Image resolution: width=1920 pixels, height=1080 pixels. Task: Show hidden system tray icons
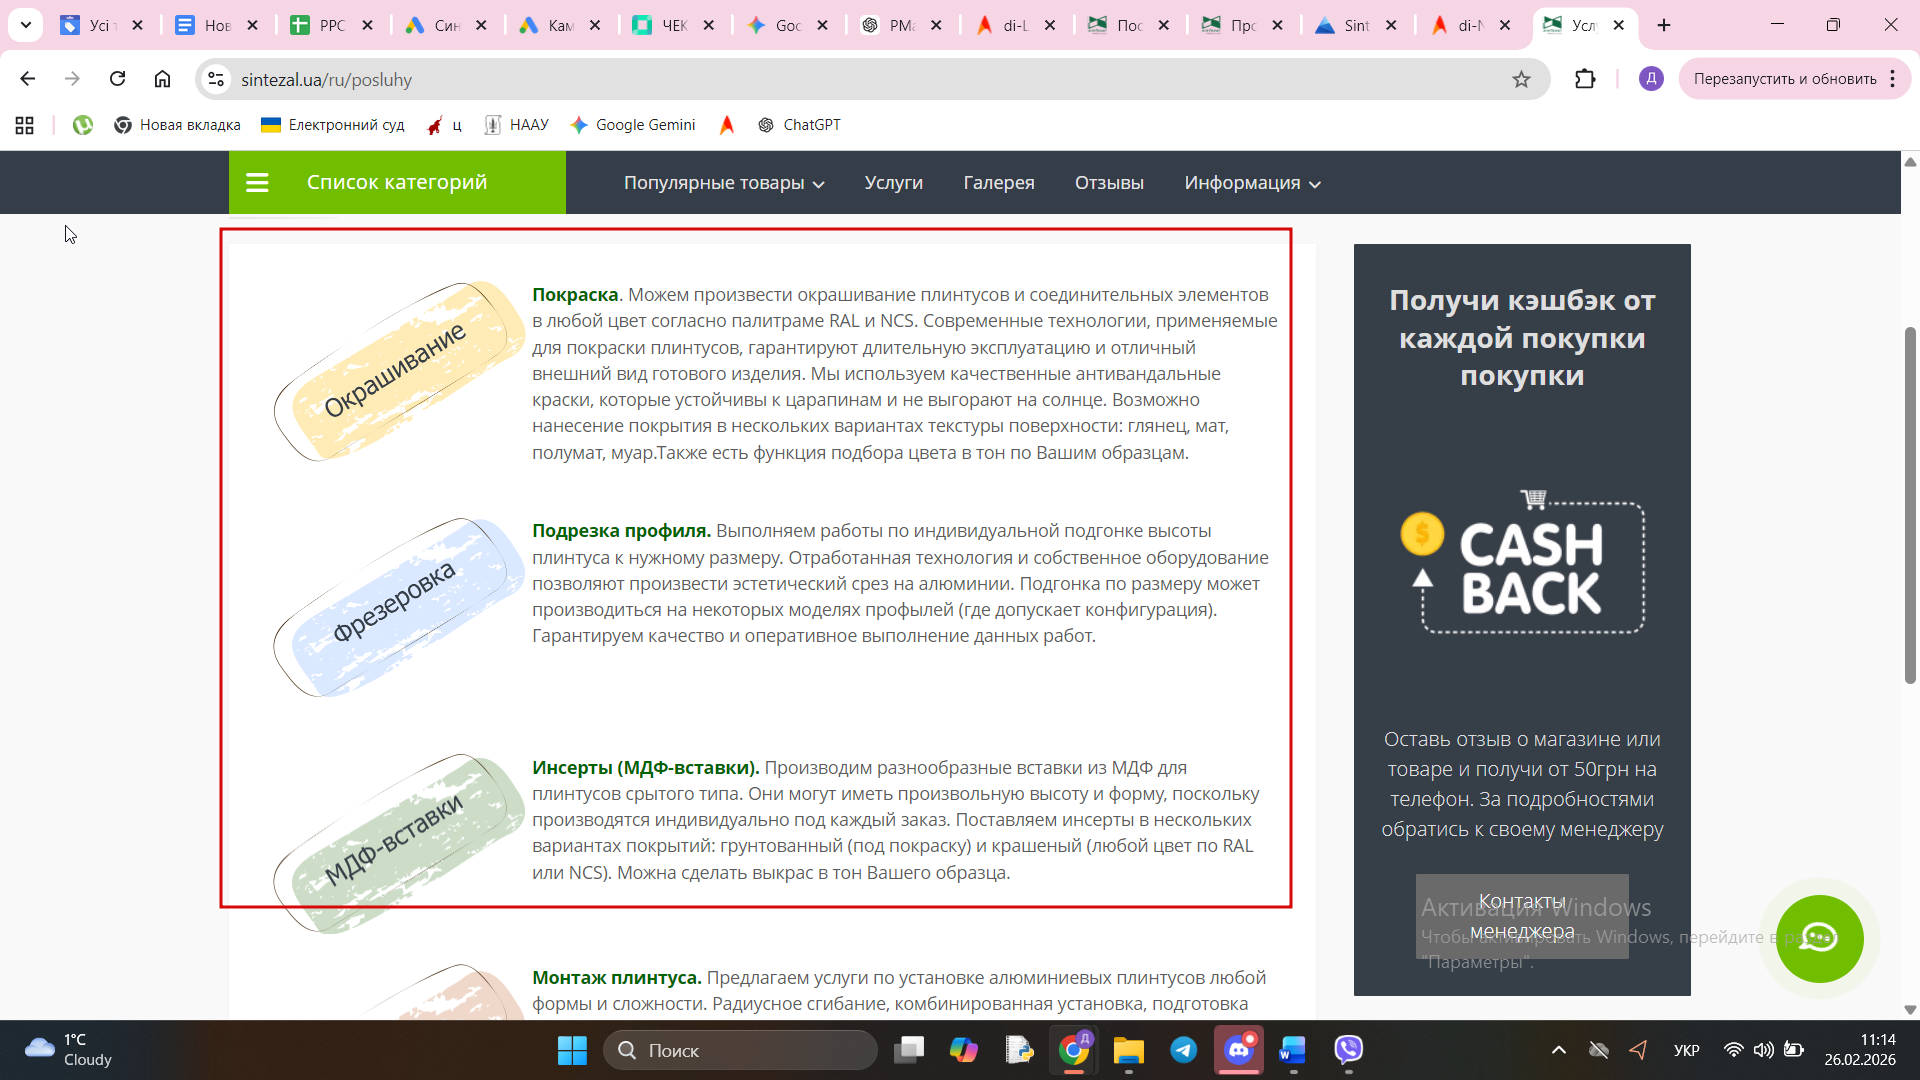(1558, 1049)
